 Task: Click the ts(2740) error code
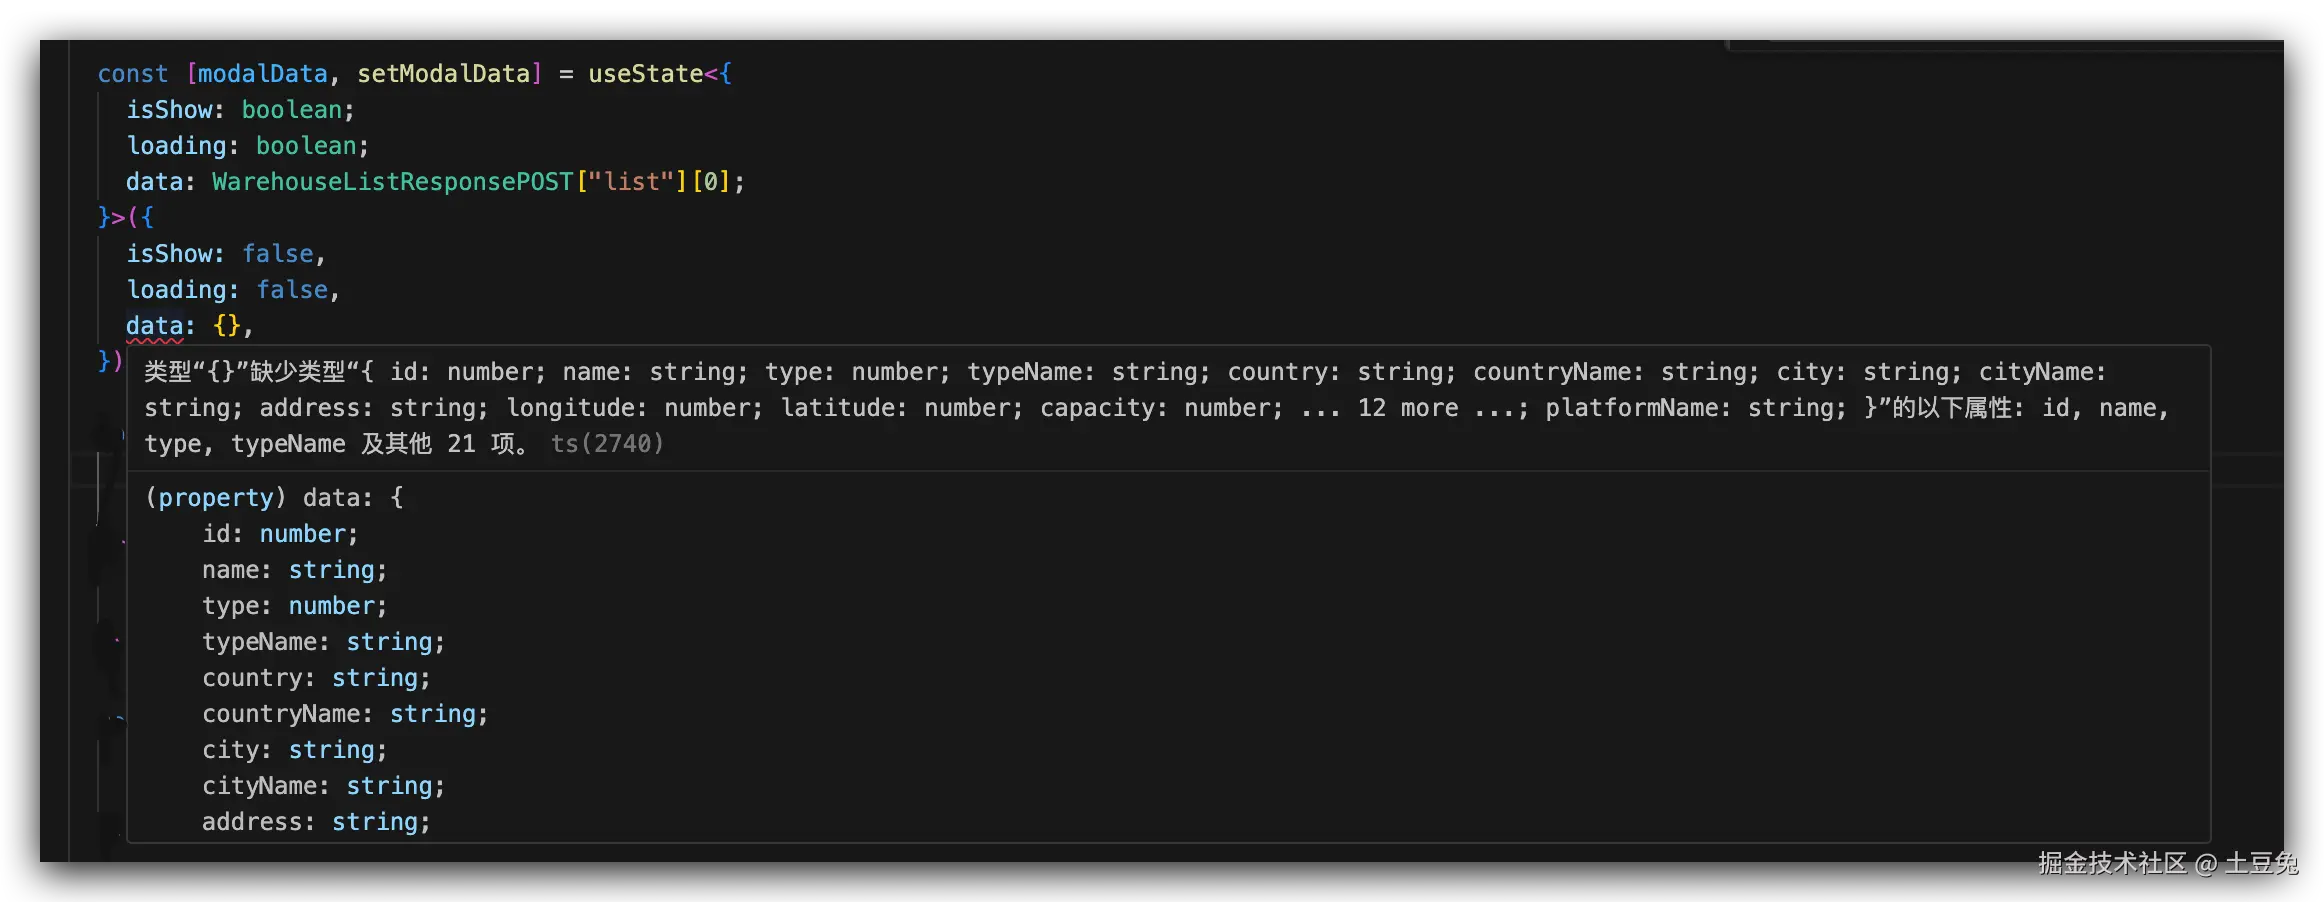point(607,444)
